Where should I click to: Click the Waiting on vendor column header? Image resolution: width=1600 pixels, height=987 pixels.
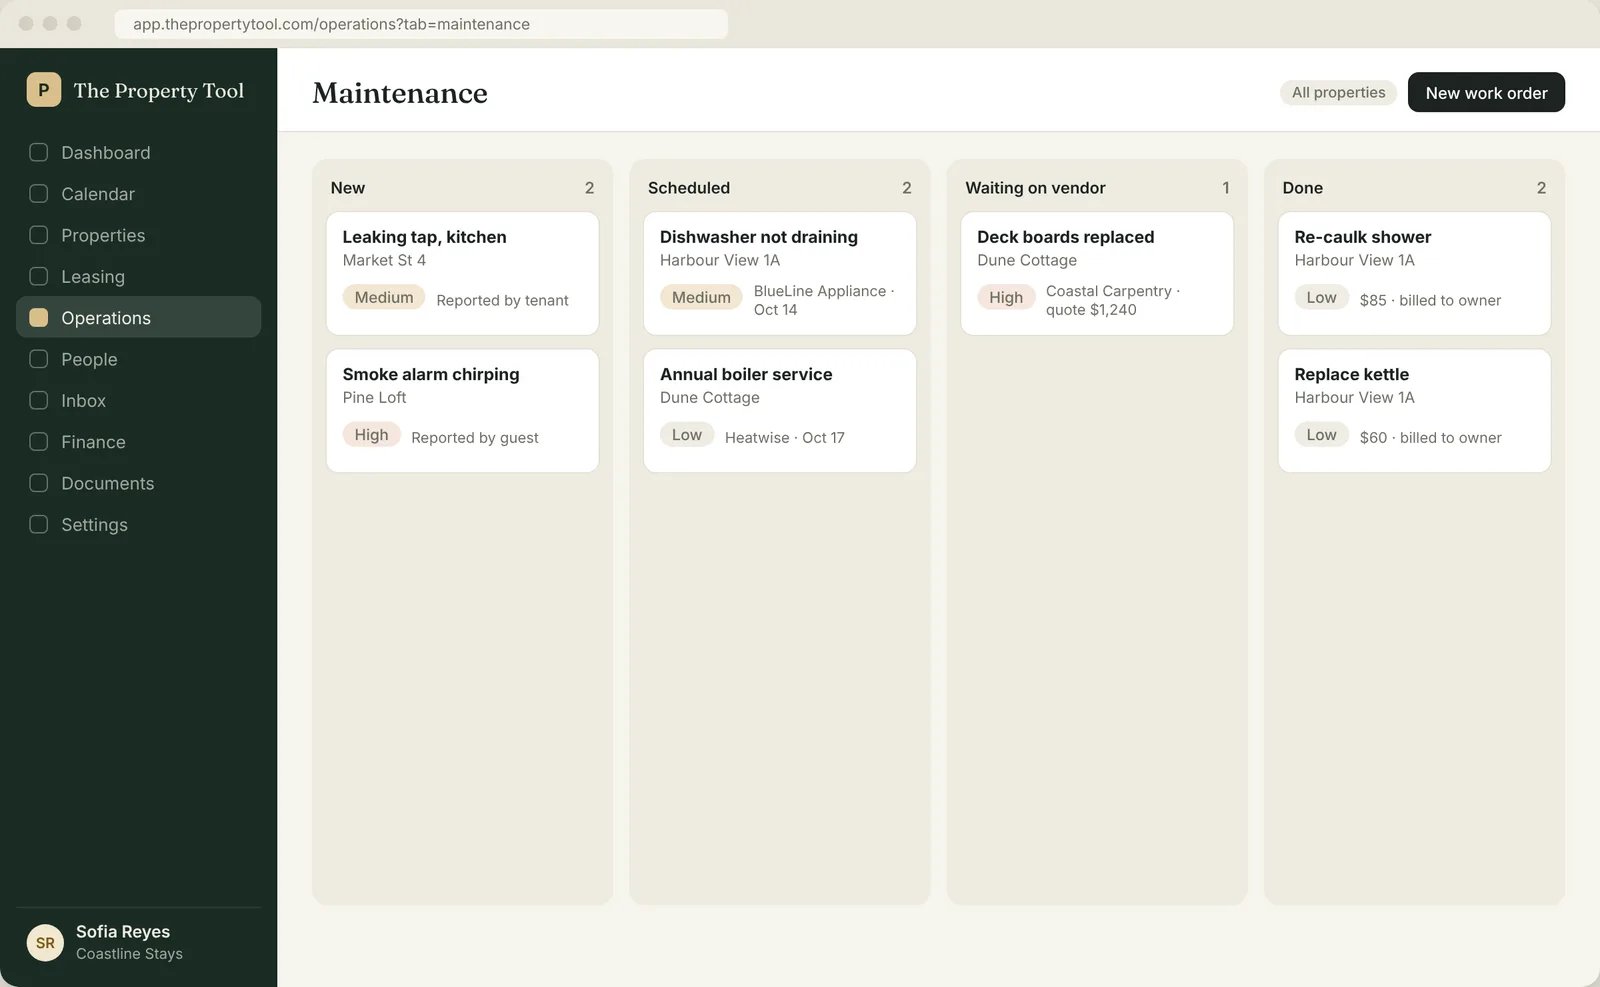(1035, 188)
